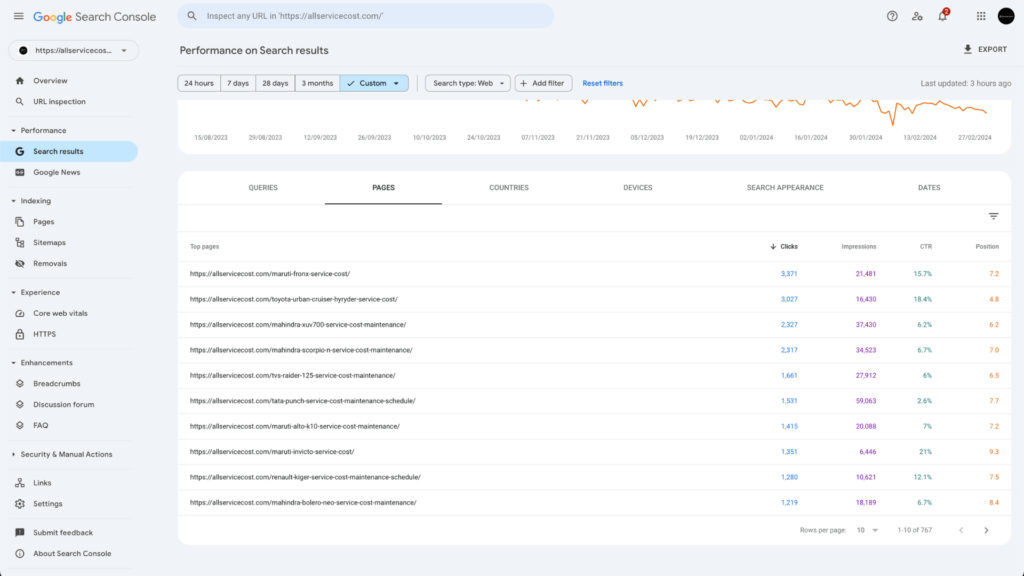Image resolution: width=1024 pixels, height=576 pixels.
Task: Click the Links icon
Action: point(20,483)
